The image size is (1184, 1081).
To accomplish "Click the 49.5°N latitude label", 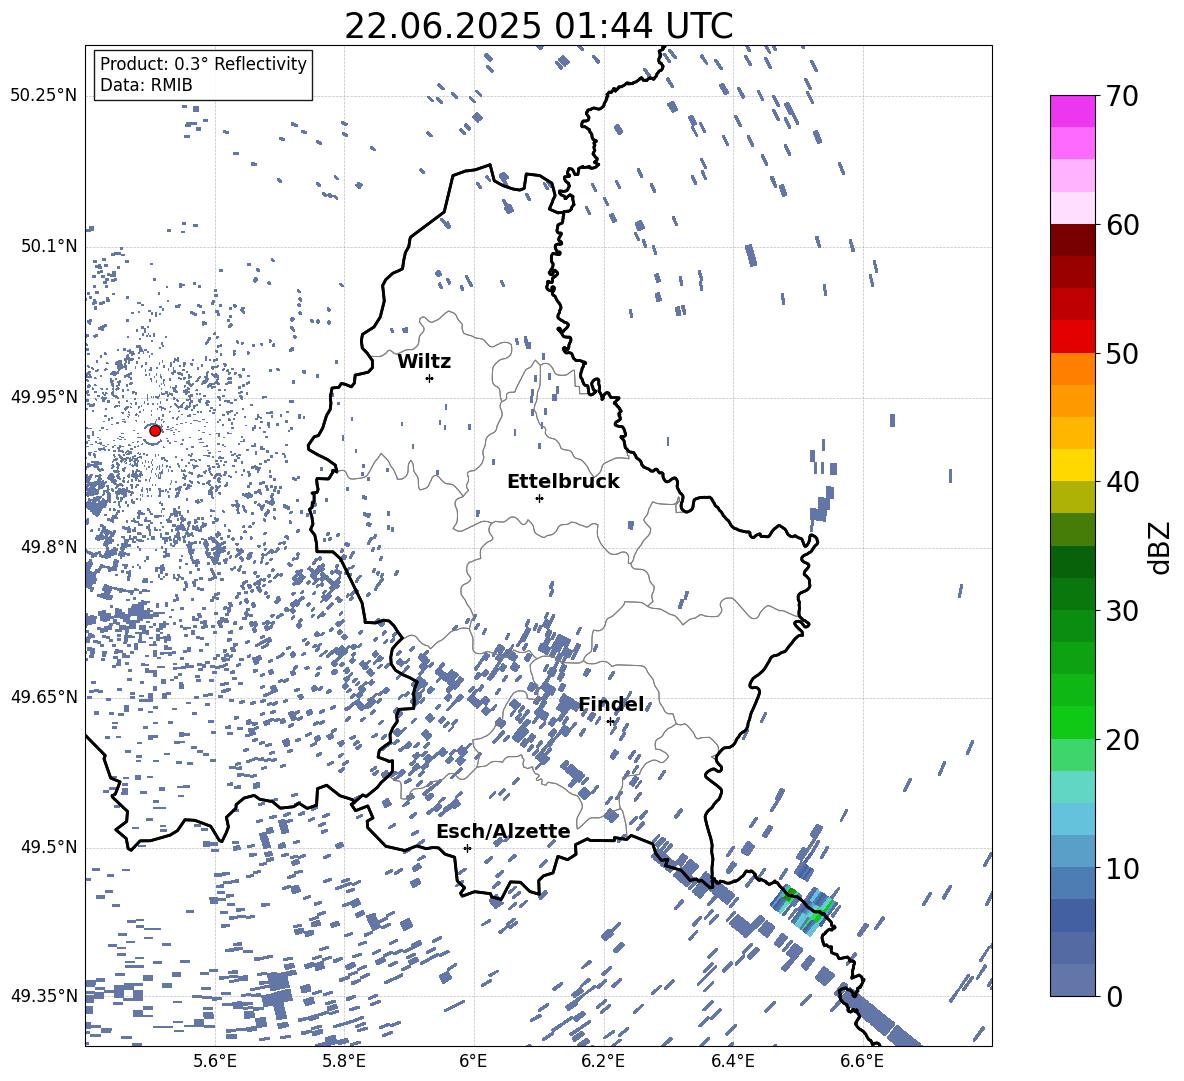I will click(x=49, y=847).
